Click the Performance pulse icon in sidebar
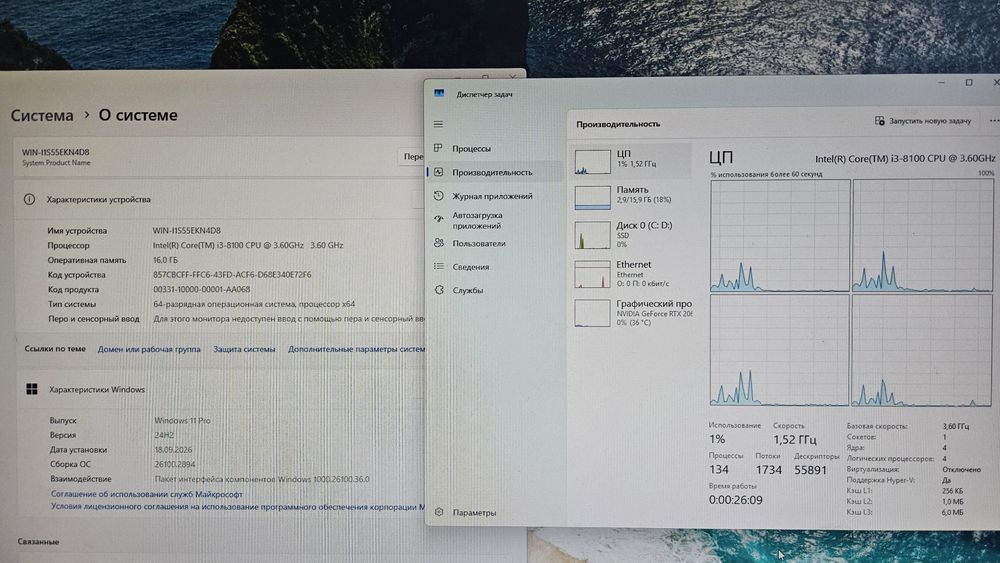This screenshot has width=1000, height=563. [438, 172]
